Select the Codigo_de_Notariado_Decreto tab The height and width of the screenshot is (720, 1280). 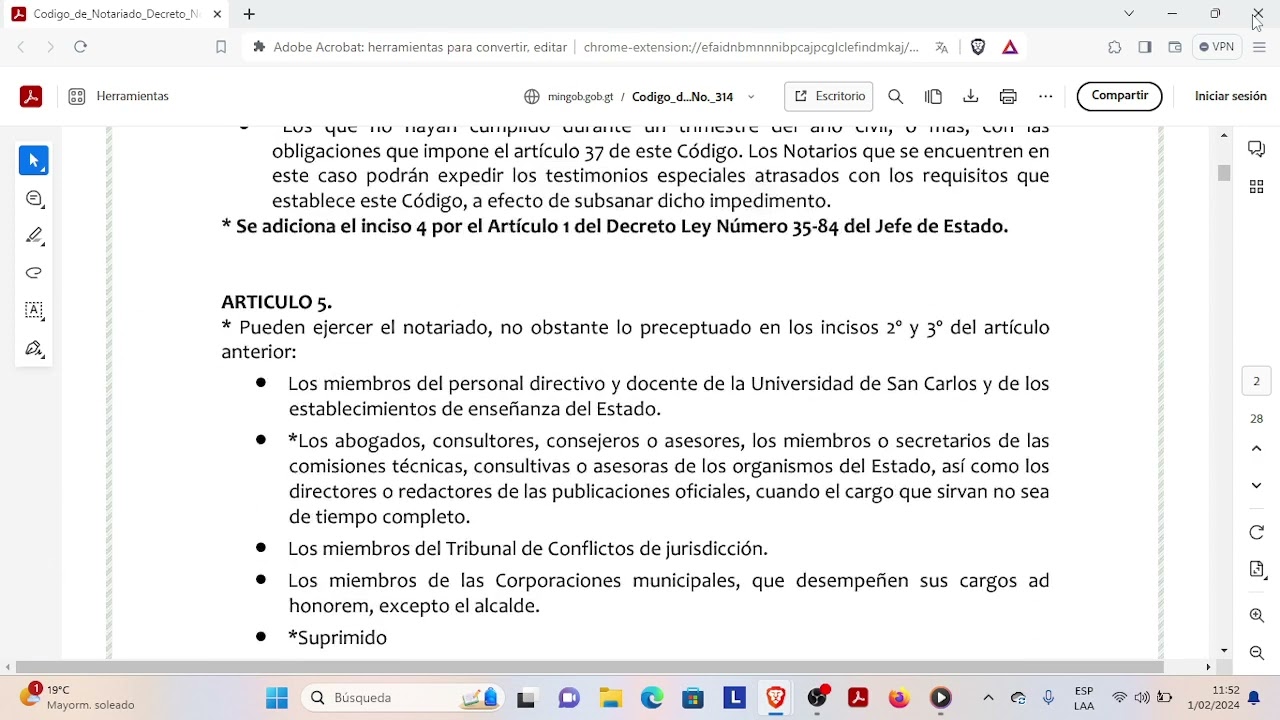(118, 14)
